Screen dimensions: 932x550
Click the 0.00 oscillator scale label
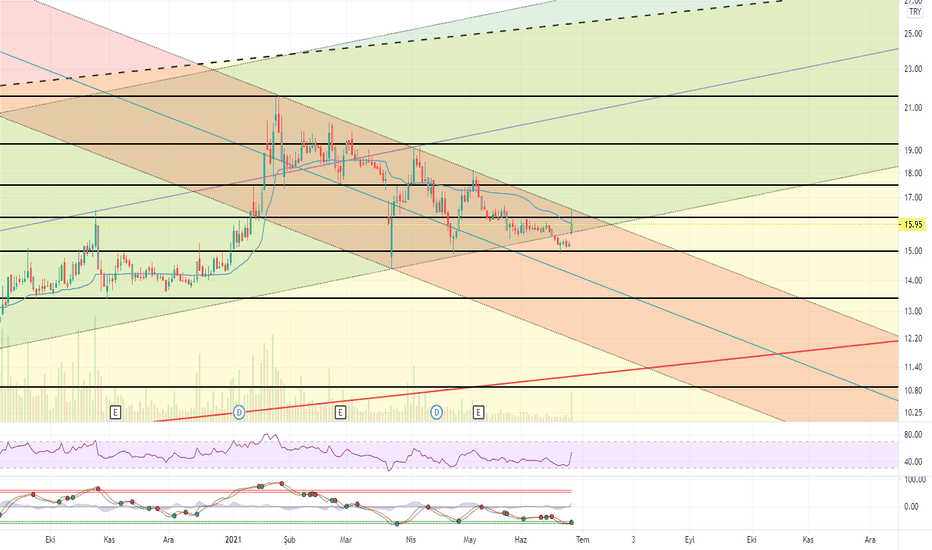tap(911, 507)
